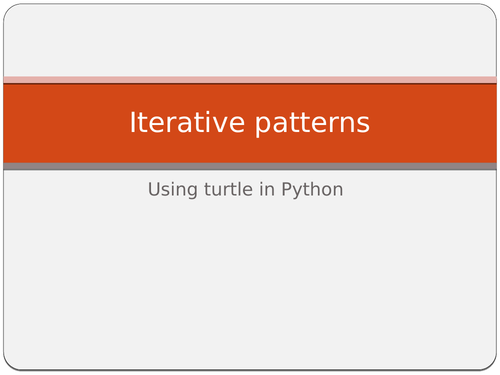500x375 pixels.
Task: Click the capital "U" starting the subtitle
Action: coord(154,189)
